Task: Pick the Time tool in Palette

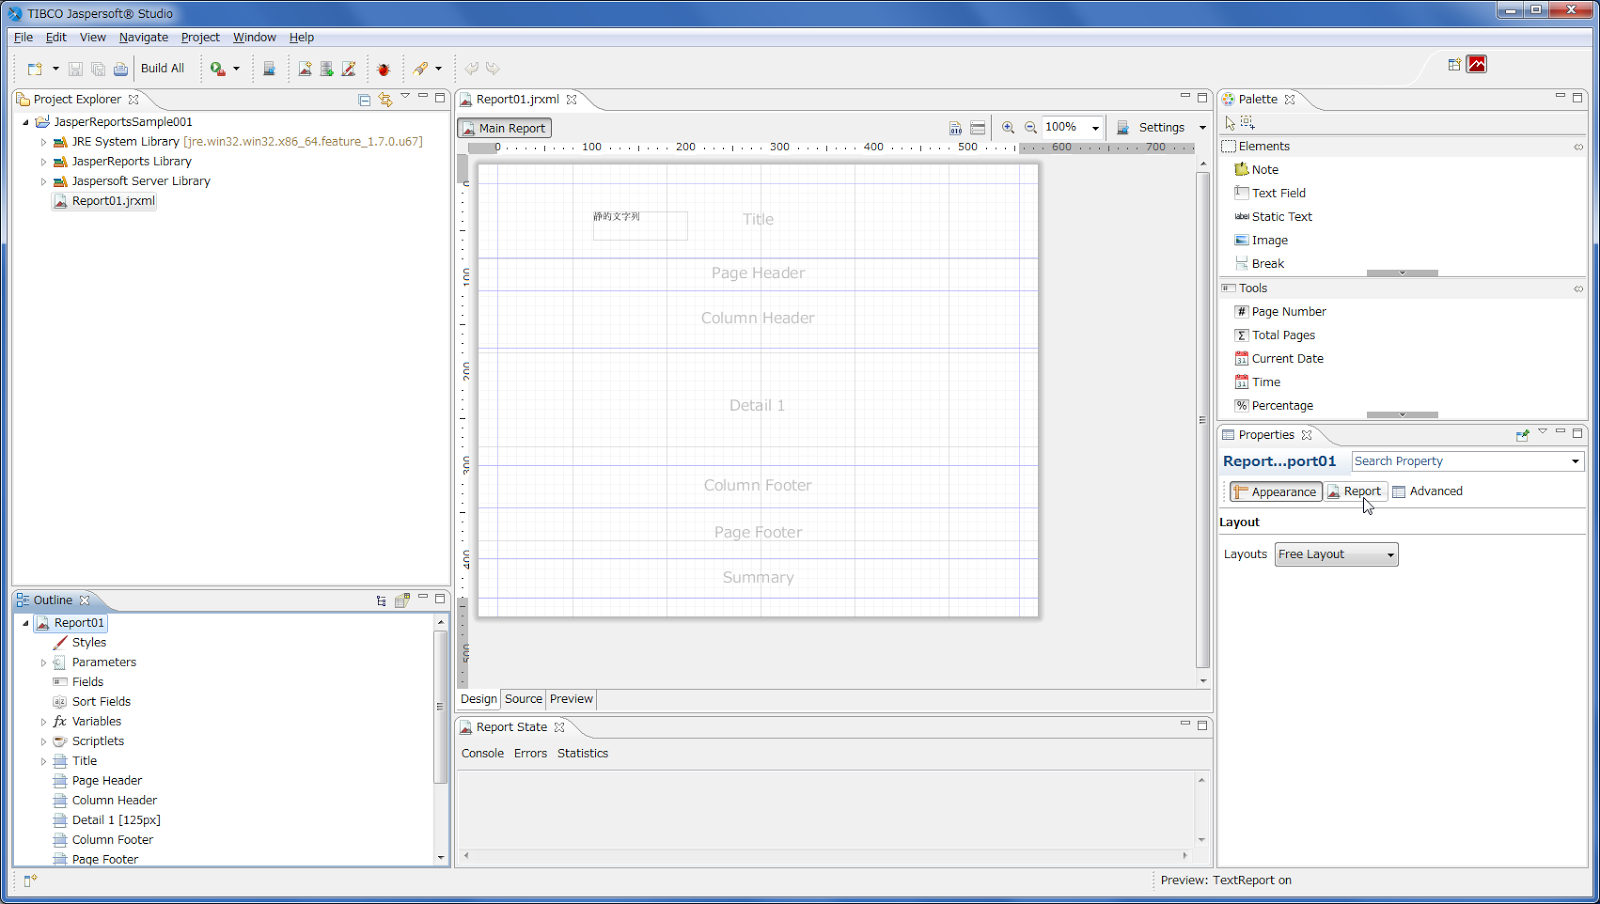Action: 1257,382
